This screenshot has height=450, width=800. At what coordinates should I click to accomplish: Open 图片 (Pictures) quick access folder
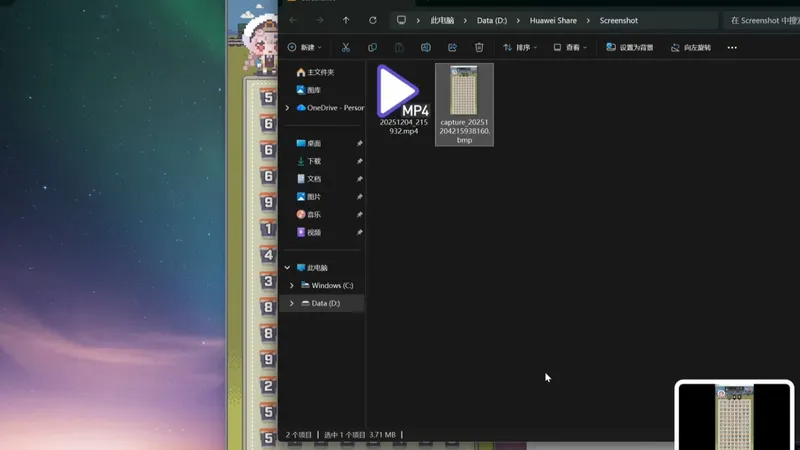[309, 197]
